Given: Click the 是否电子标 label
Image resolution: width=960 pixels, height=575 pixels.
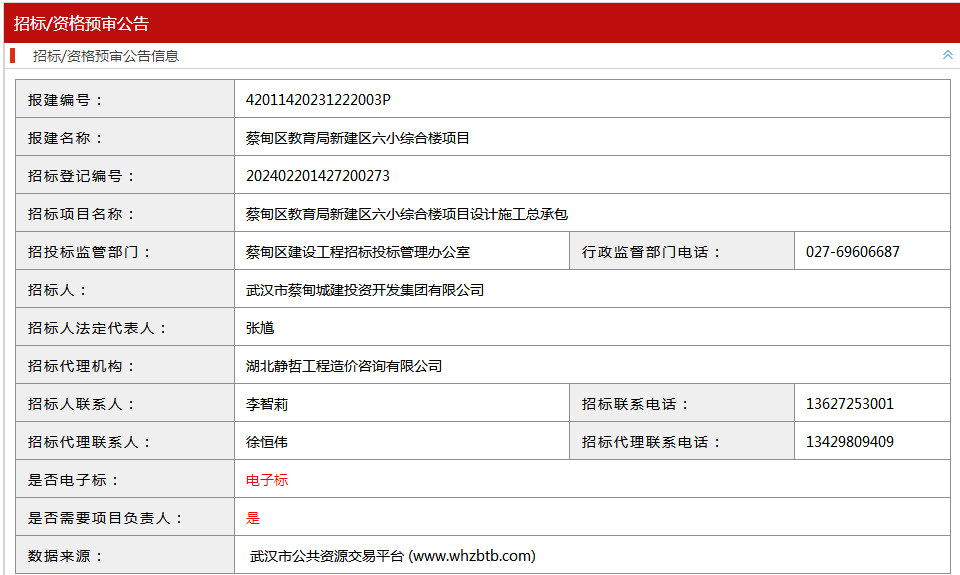Looking at the screenshot, I should click(x=73, y=479).
